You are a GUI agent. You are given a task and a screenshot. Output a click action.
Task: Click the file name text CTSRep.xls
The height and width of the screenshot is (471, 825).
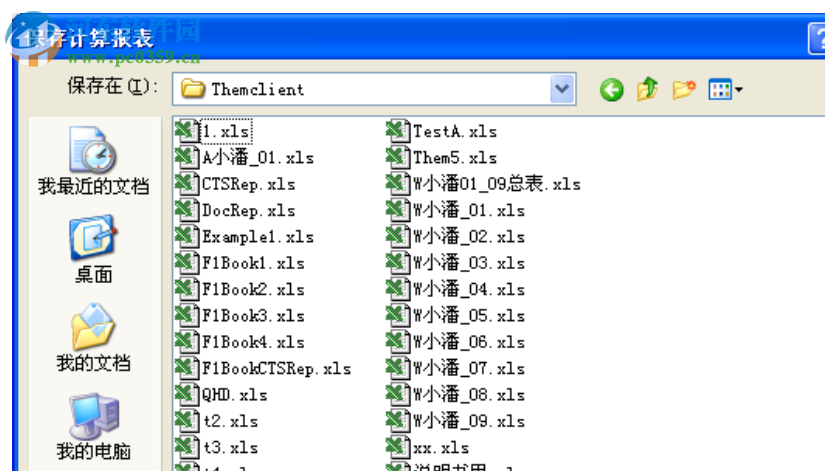(x=249, y=184)
